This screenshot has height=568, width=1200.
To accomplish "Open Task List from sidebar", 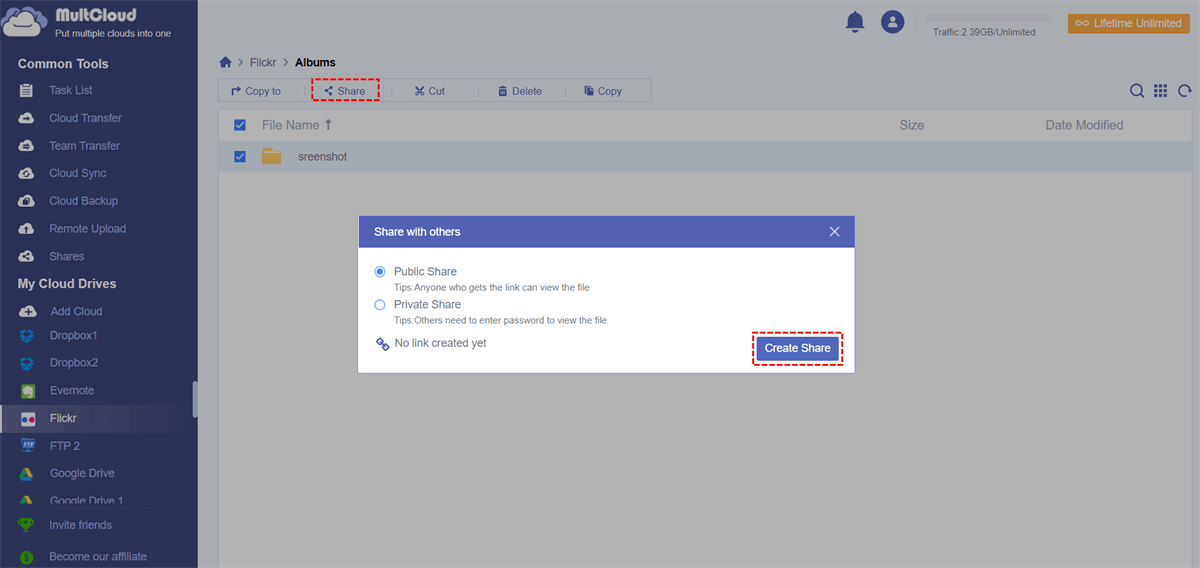I will click(70, 91).
